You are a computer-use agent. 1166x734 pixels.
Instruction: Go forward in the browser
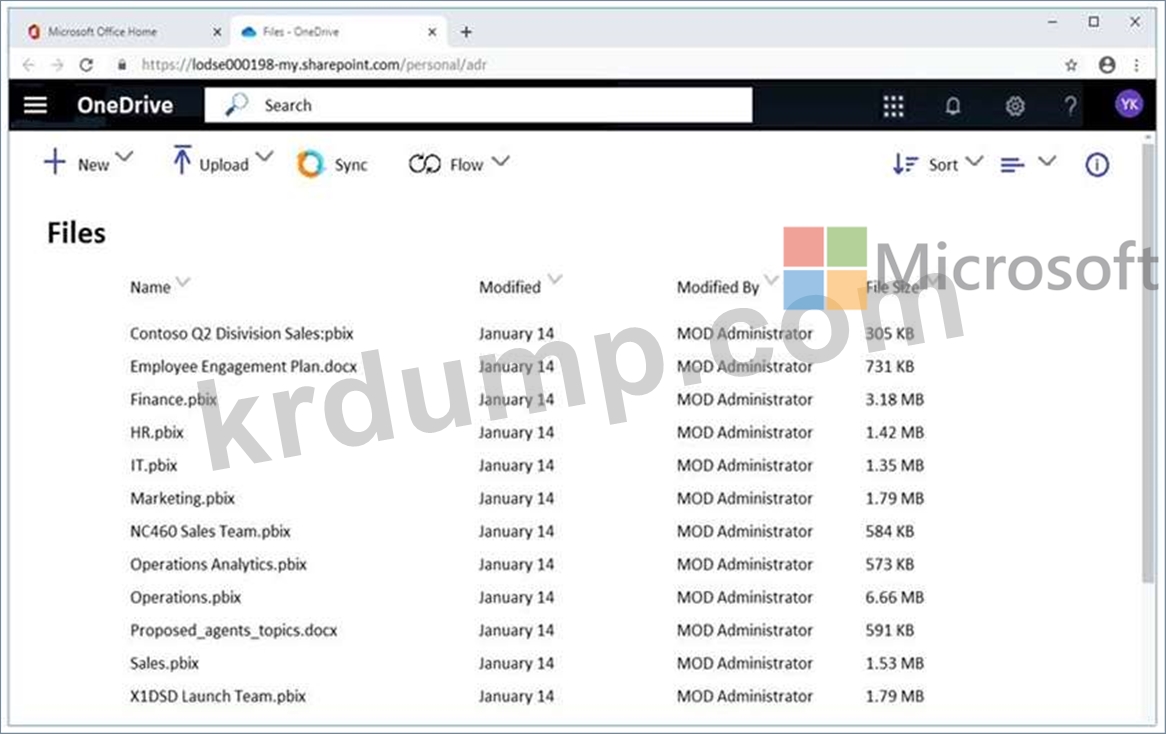coord(57,65)
